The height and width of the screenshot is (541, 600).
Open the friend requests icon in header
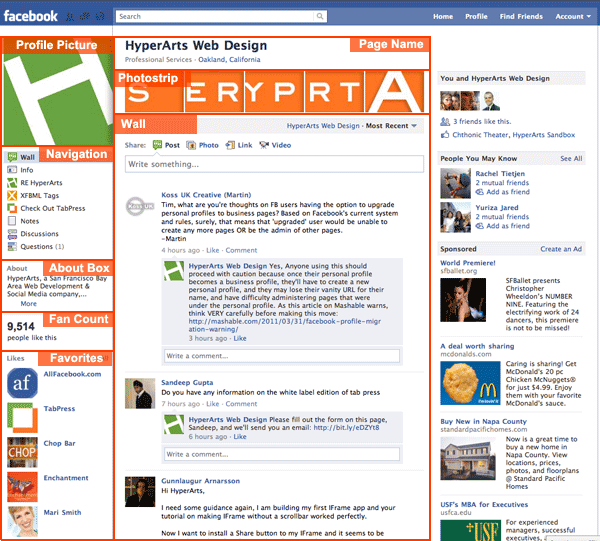click(x=70, y=16)
